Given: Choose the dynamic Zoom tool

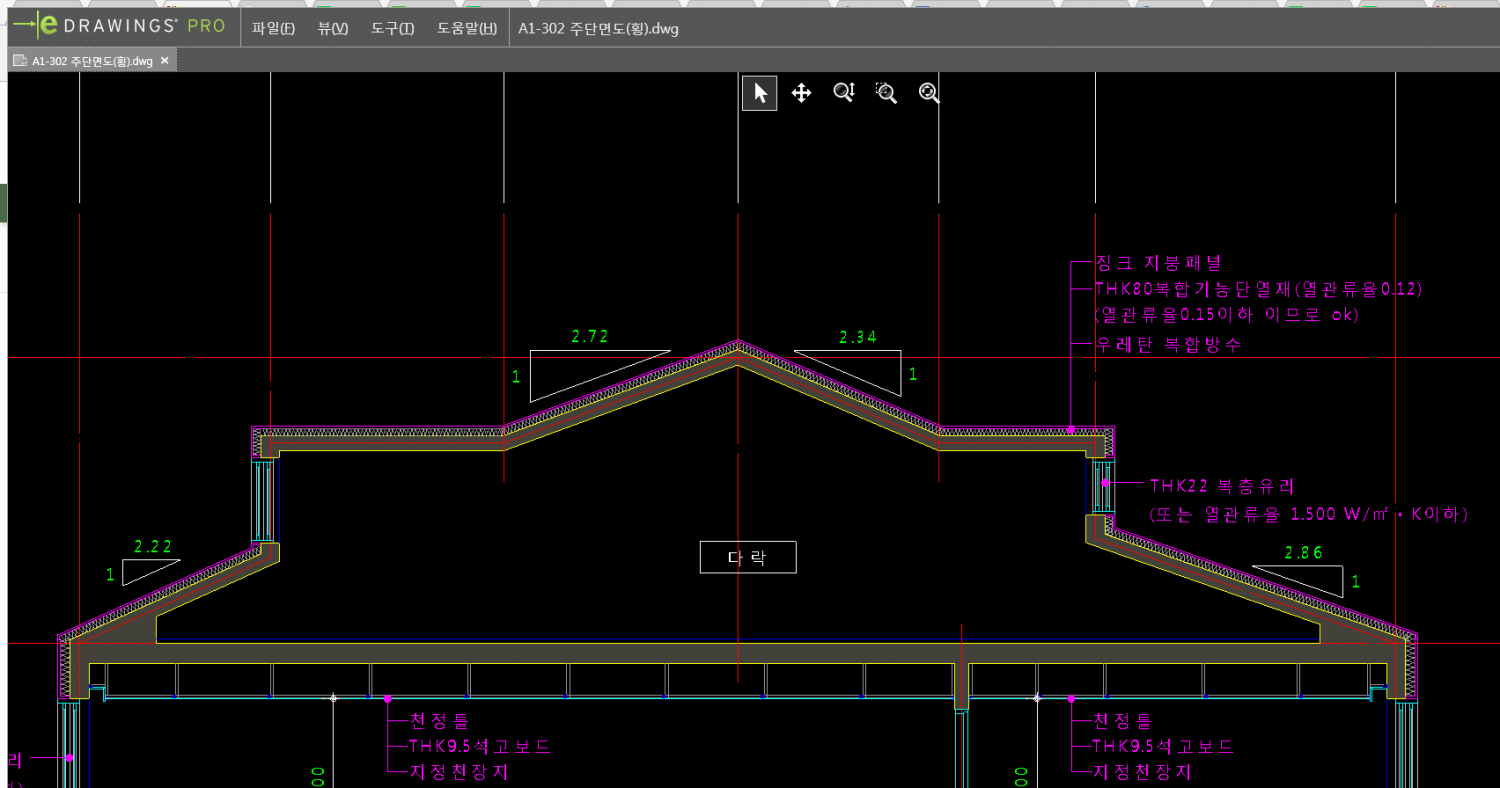Looking at the screenshot, I should click(844, 93).
